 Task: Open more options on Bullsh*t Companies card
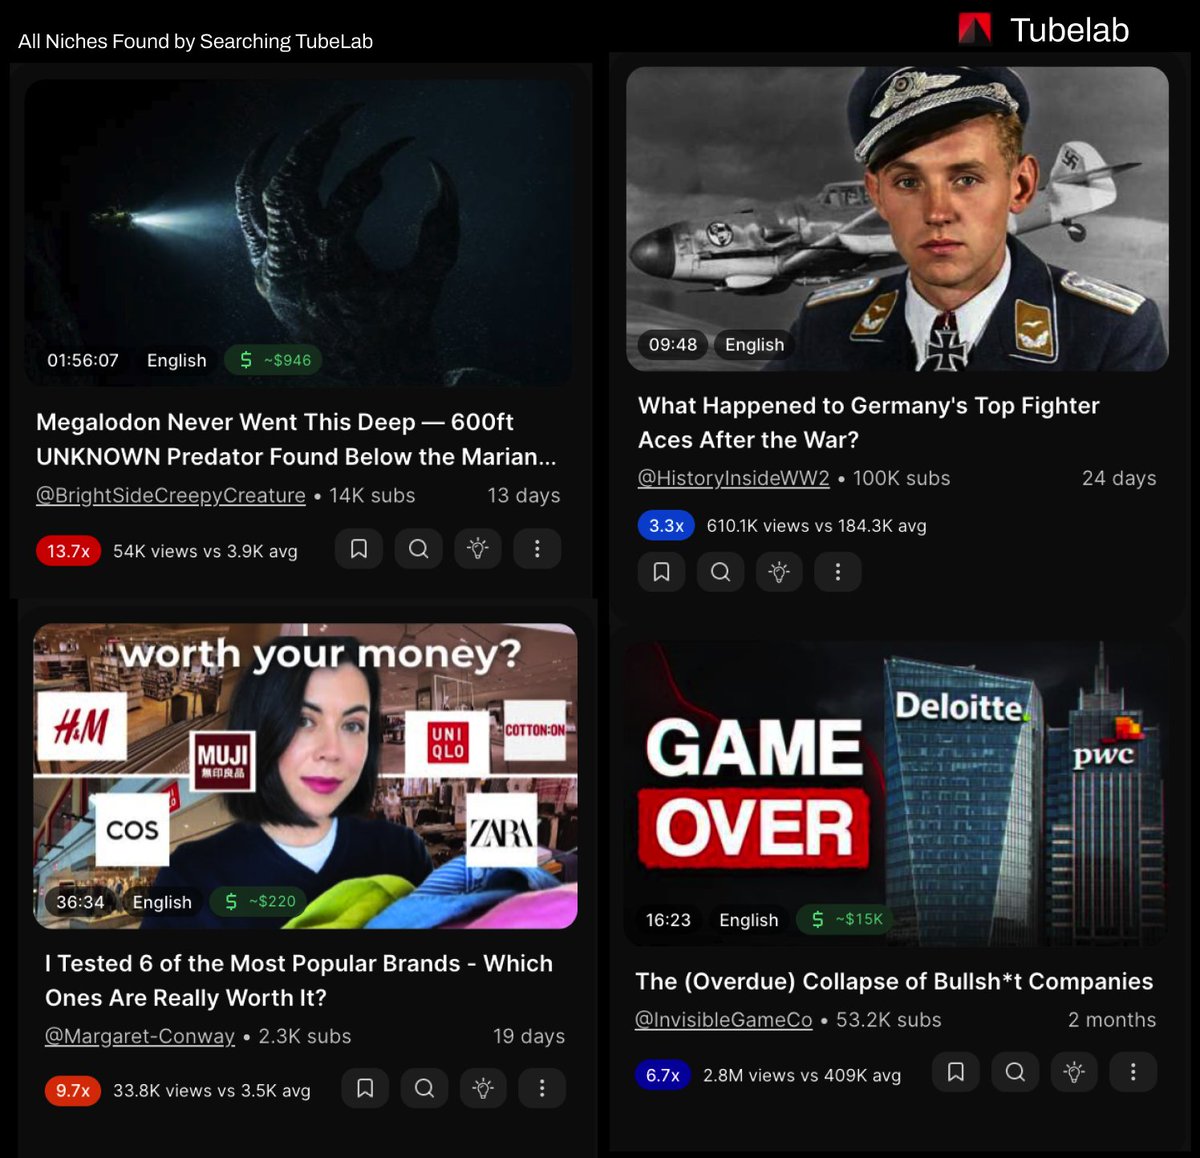1133,1072
